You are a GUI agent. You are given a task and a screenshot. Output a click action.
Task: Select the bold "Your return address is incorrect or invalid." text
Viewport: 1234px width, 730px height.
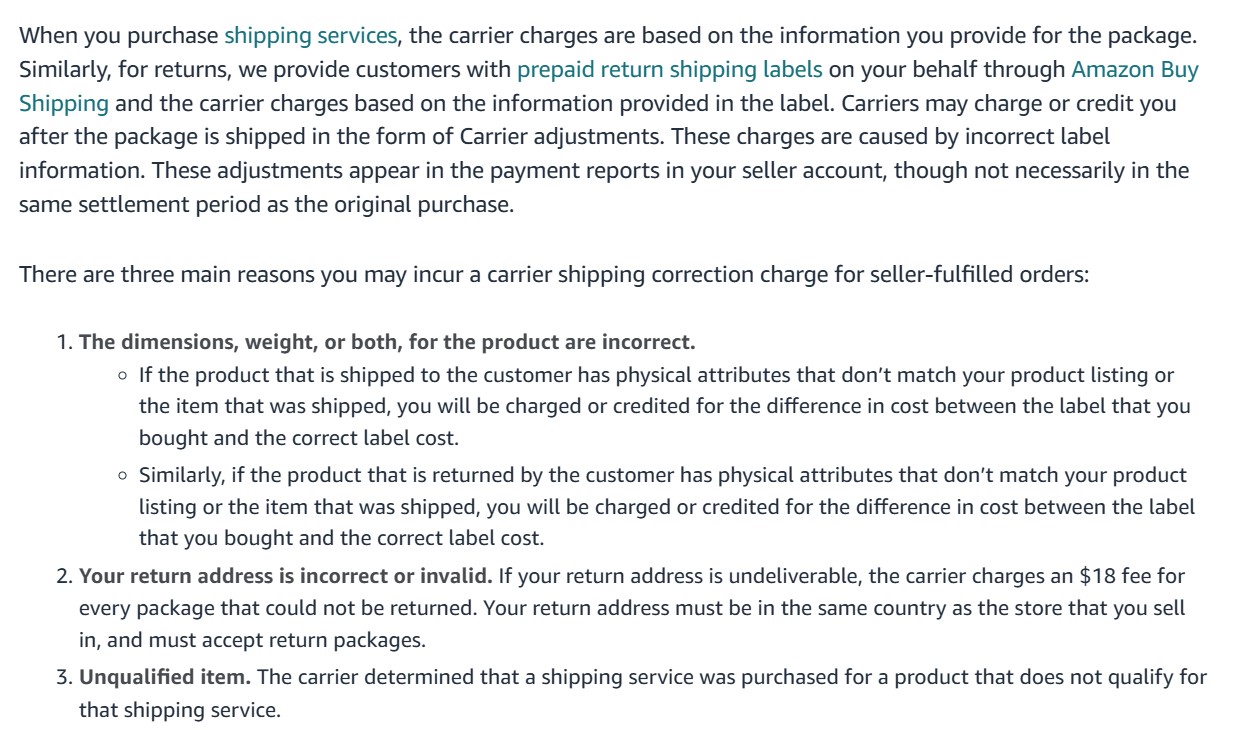(x=286, y=577)
